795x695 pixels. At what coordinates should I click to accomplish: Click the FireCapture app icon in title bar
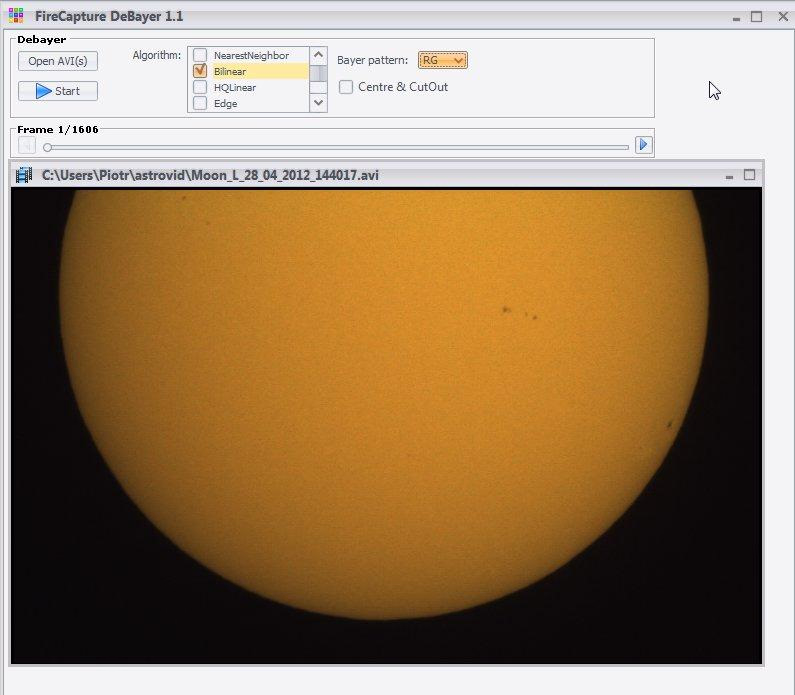click(x=16, y=16)
